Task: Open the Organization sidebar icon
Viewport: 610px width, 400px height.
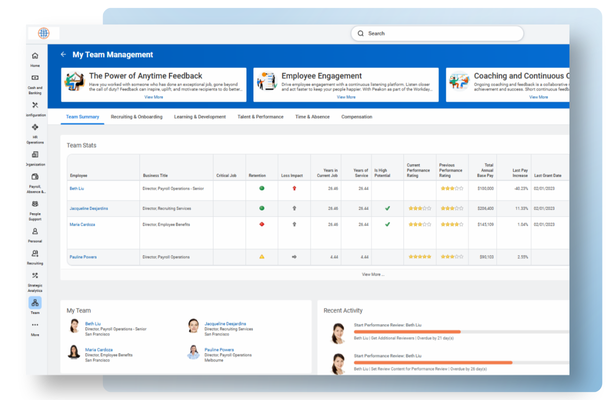Action: click(x=35, y=154)
